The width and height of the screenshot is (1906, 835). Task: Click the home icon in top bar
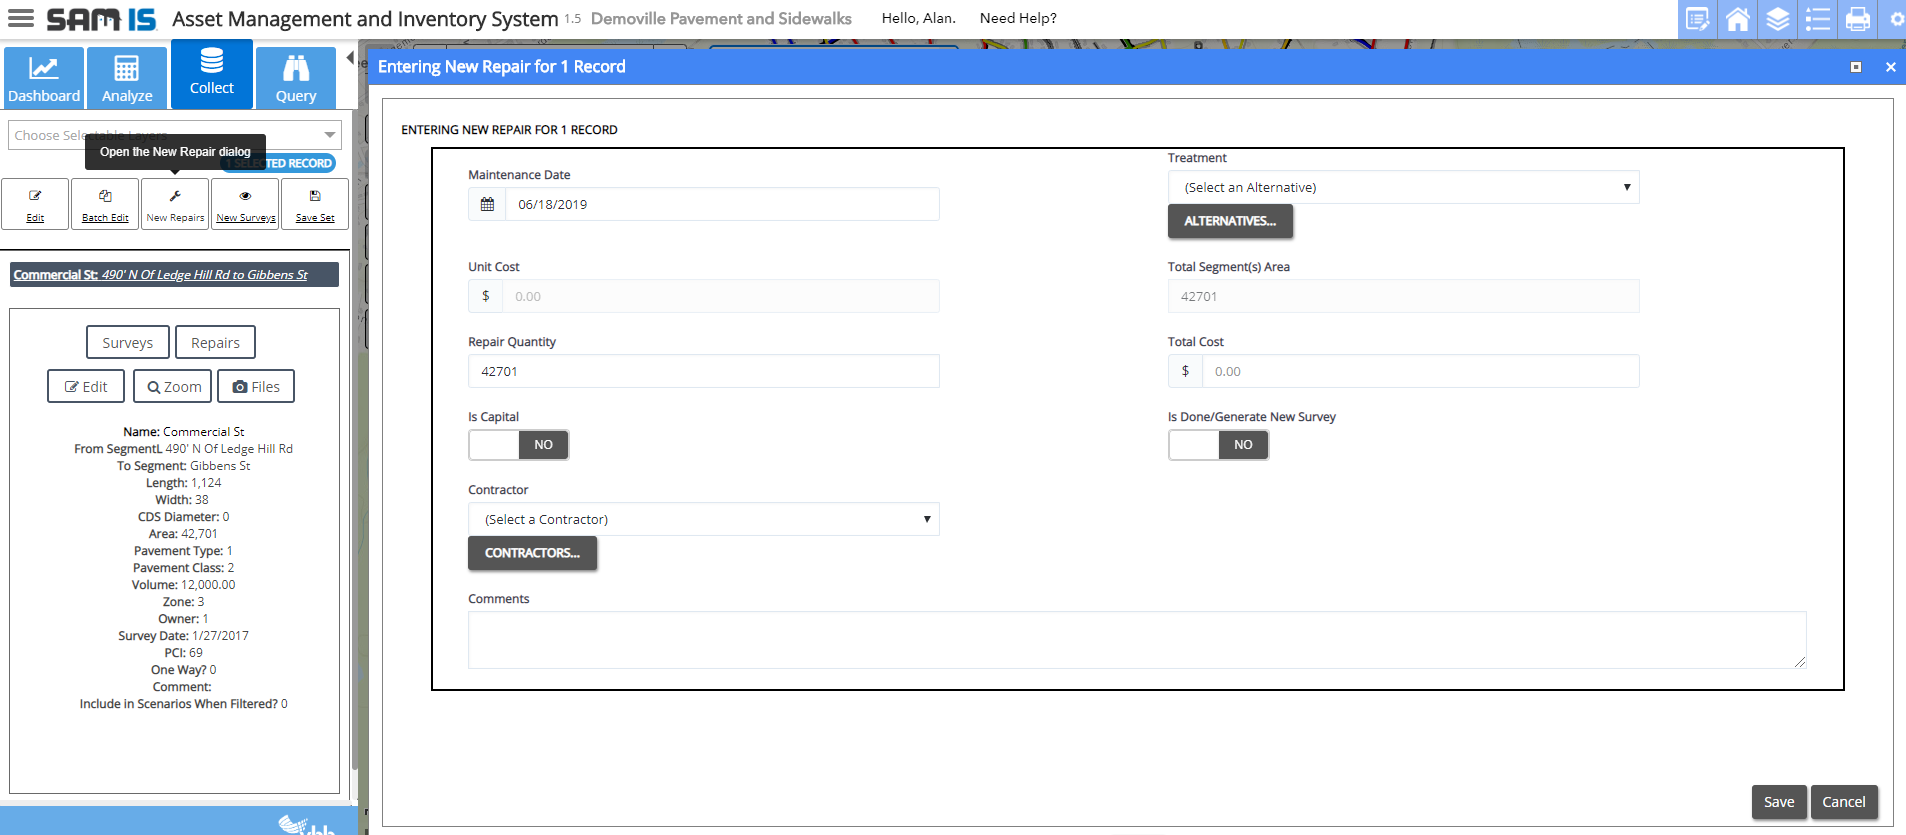tap(1738, 19)
